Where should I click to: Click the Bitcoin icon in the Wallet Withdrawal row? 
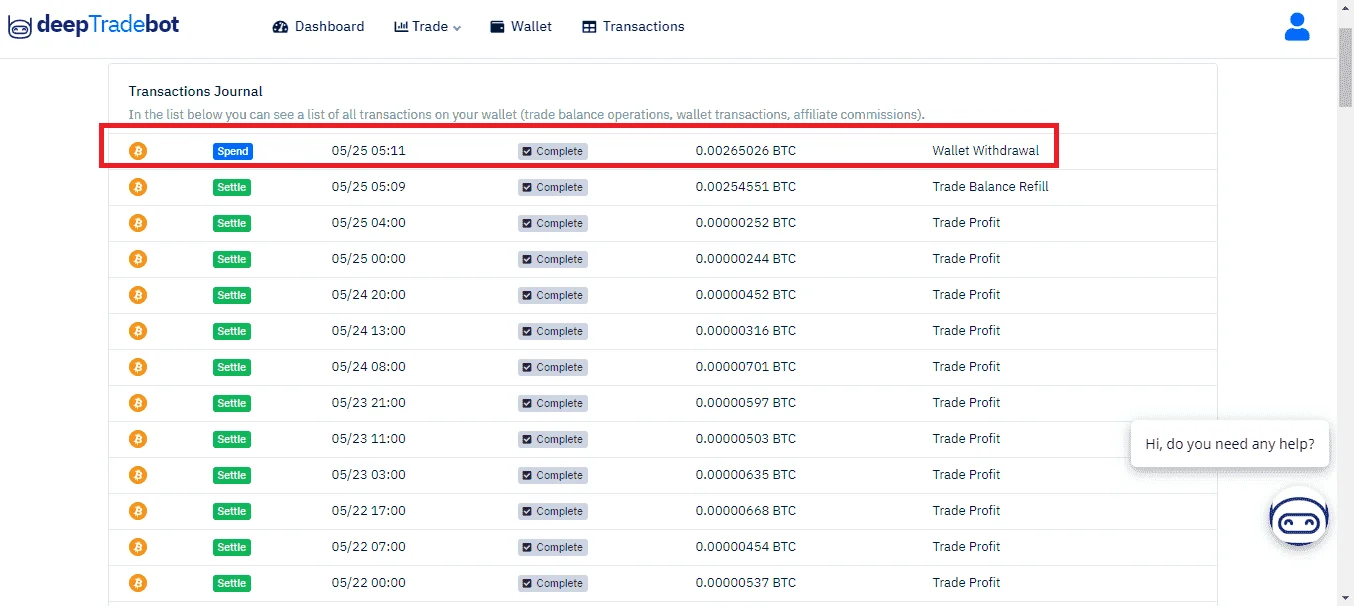pyautogui.click(x=138, y=151)
